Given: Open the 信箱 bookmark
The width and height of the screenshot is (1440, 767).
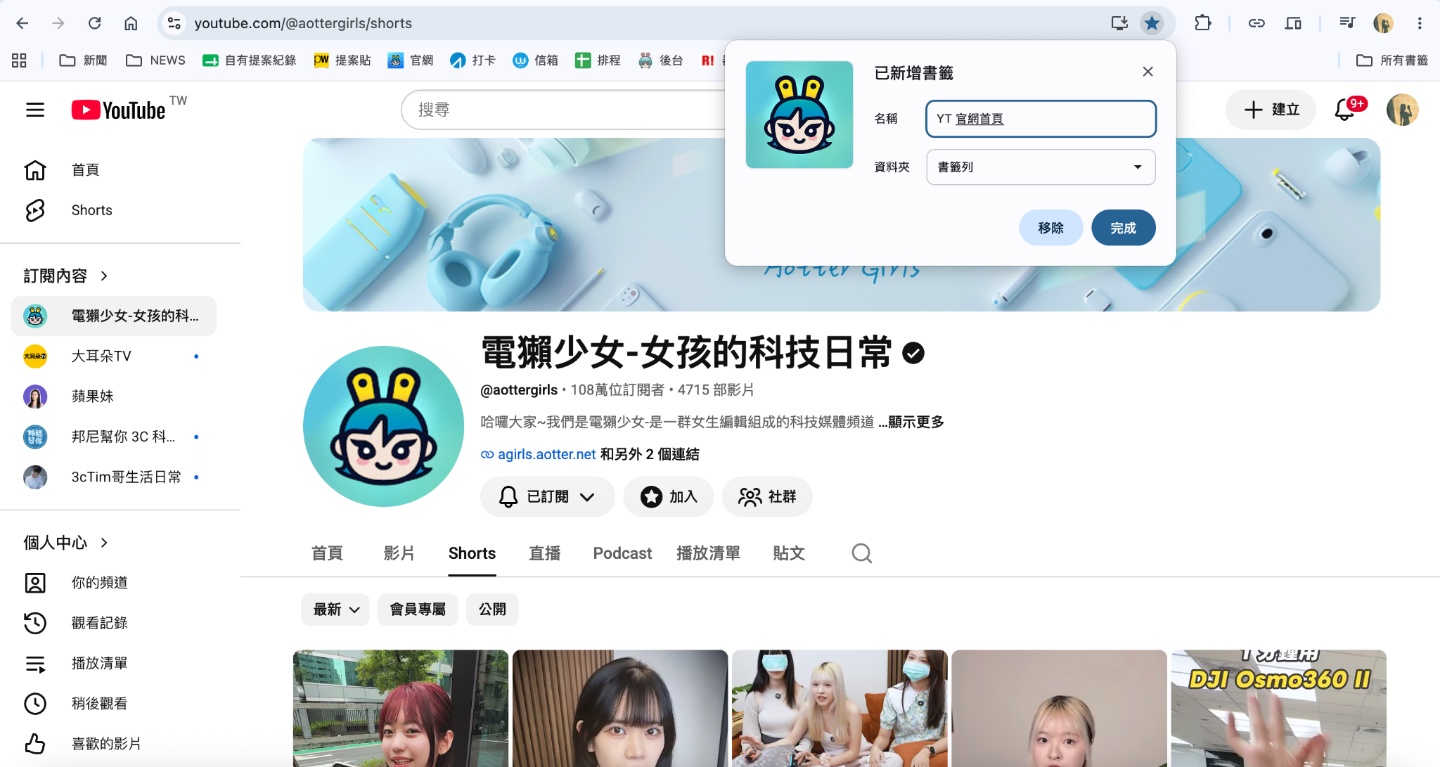Looking at the screenshot, I should click(535, 60).
